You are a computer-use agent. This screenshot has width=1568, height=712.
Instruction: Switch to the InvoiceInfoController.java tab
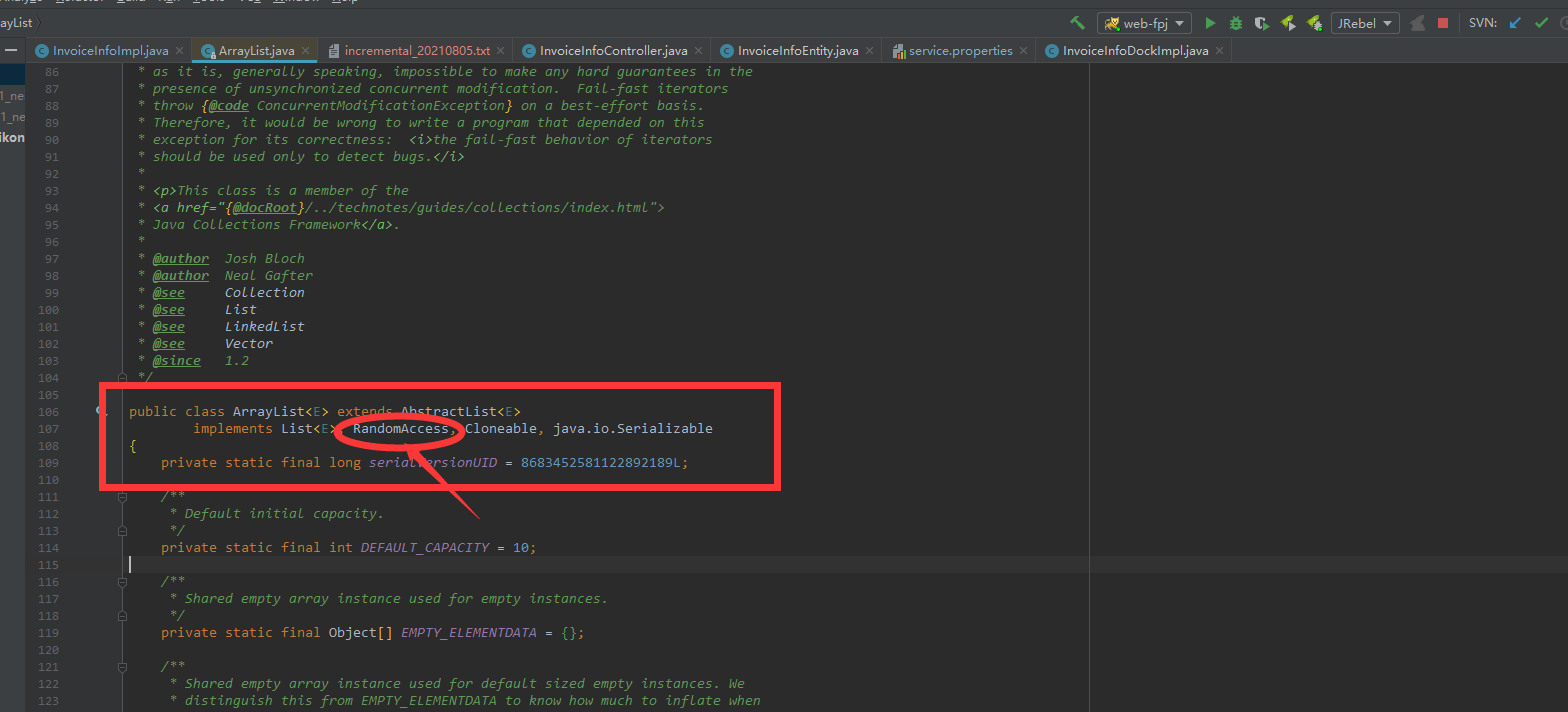(613, 50)
